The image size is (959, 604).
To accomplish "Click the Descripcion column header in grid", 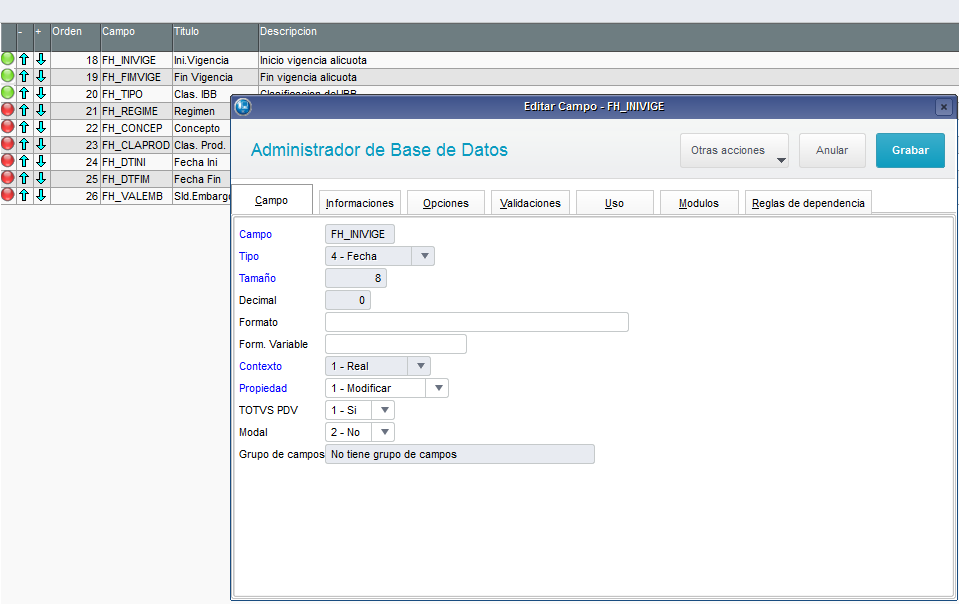I will pyautogui.click(x=609, y=37).
